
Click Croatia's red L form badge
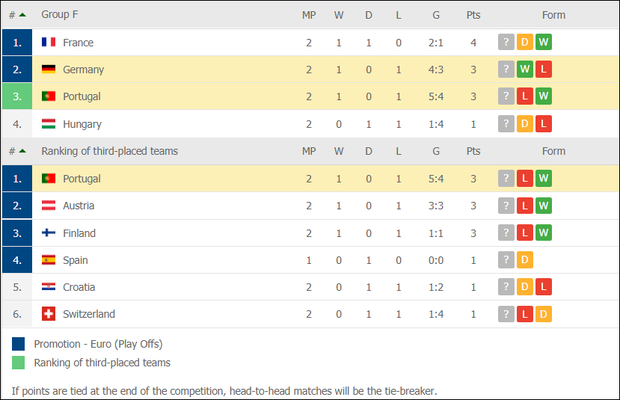[x=544, y=287]
